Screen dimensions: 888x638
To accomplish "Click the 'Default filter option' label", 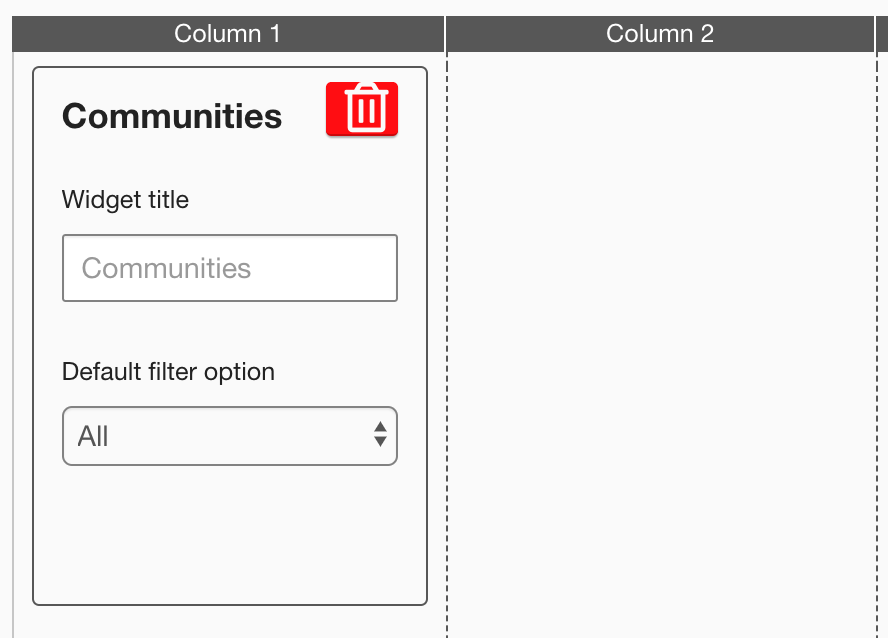I will point(168,372).
